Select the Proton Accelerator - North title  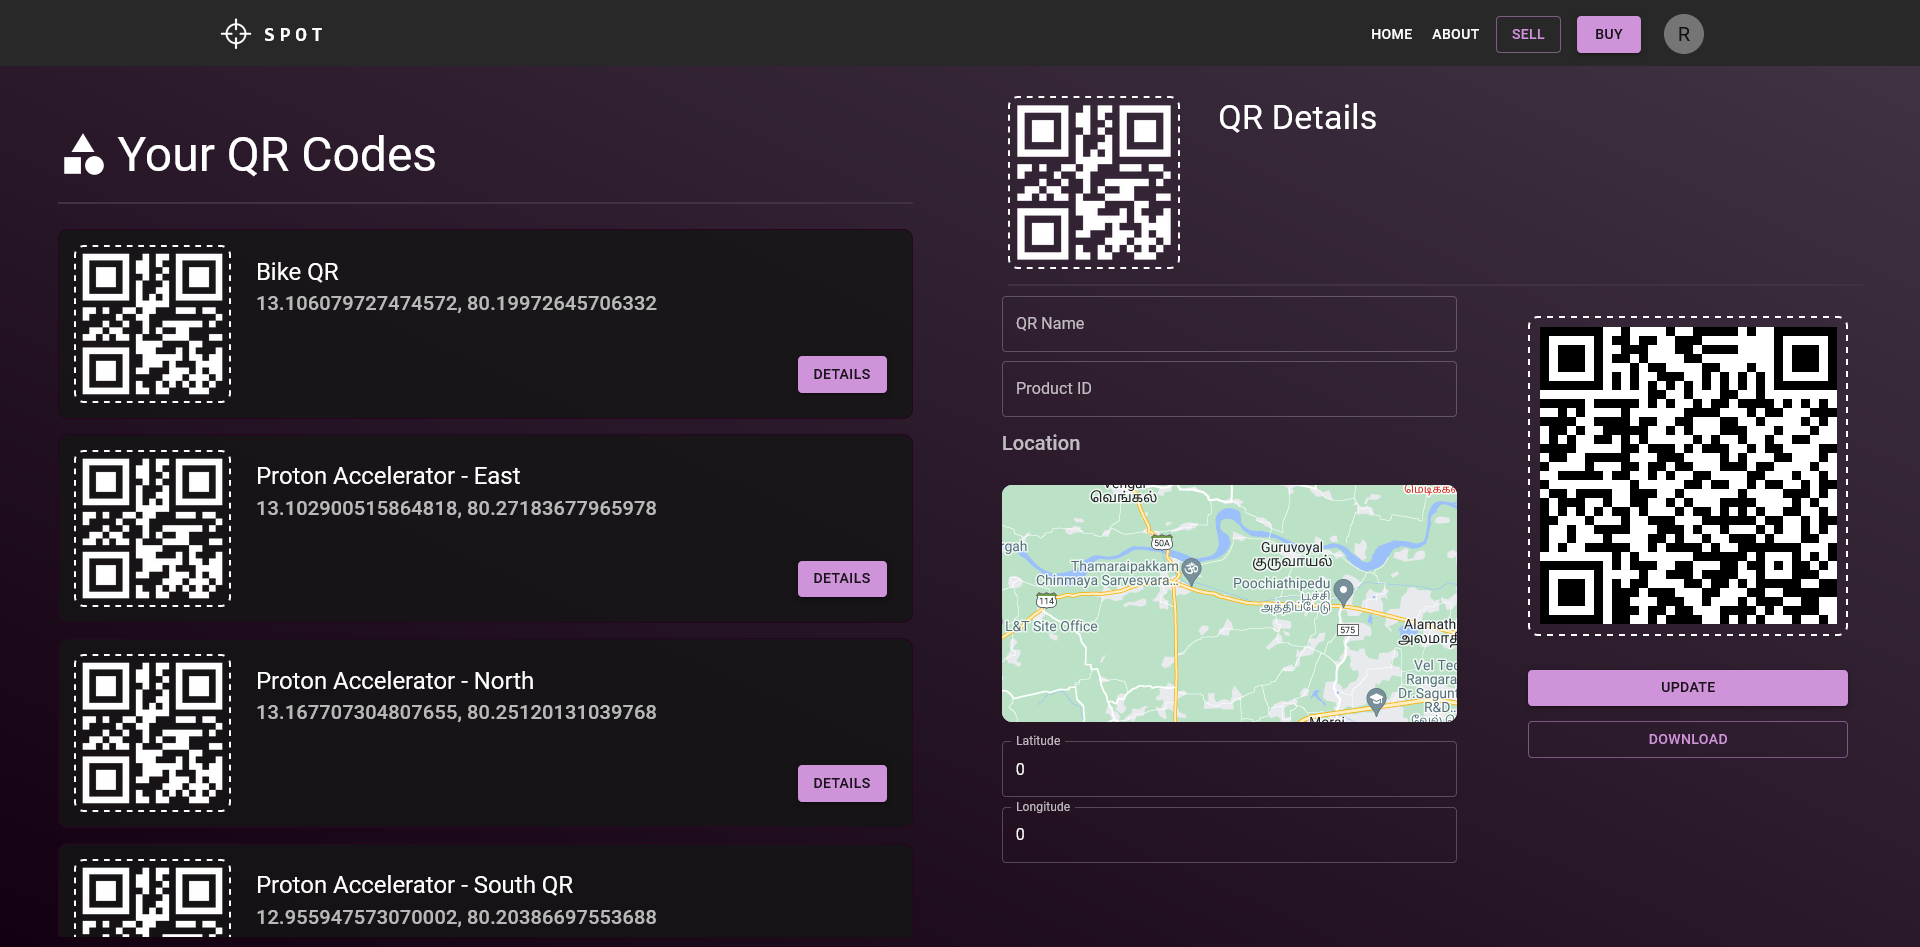tap(395, 681)
